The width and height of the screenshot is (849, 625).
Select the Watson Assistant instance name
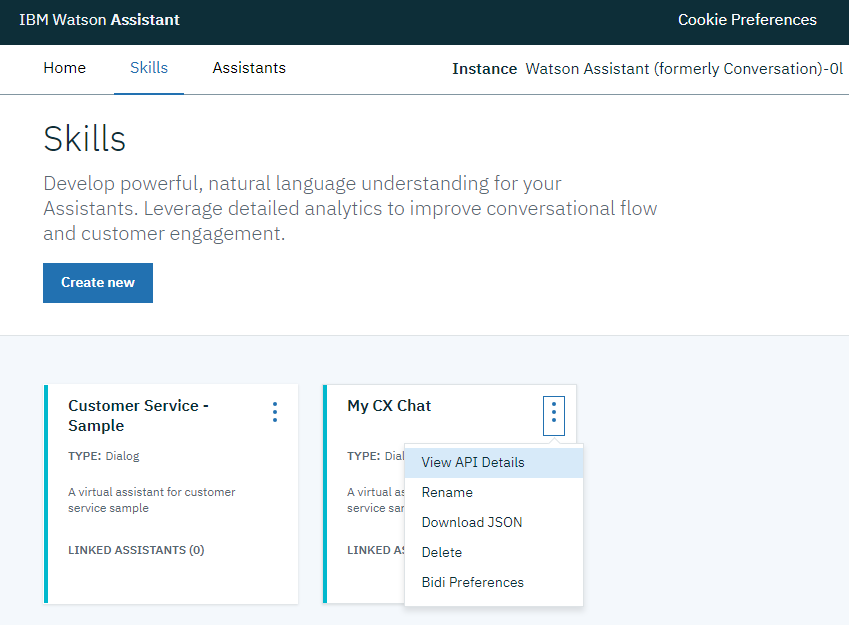click(684, 69)
